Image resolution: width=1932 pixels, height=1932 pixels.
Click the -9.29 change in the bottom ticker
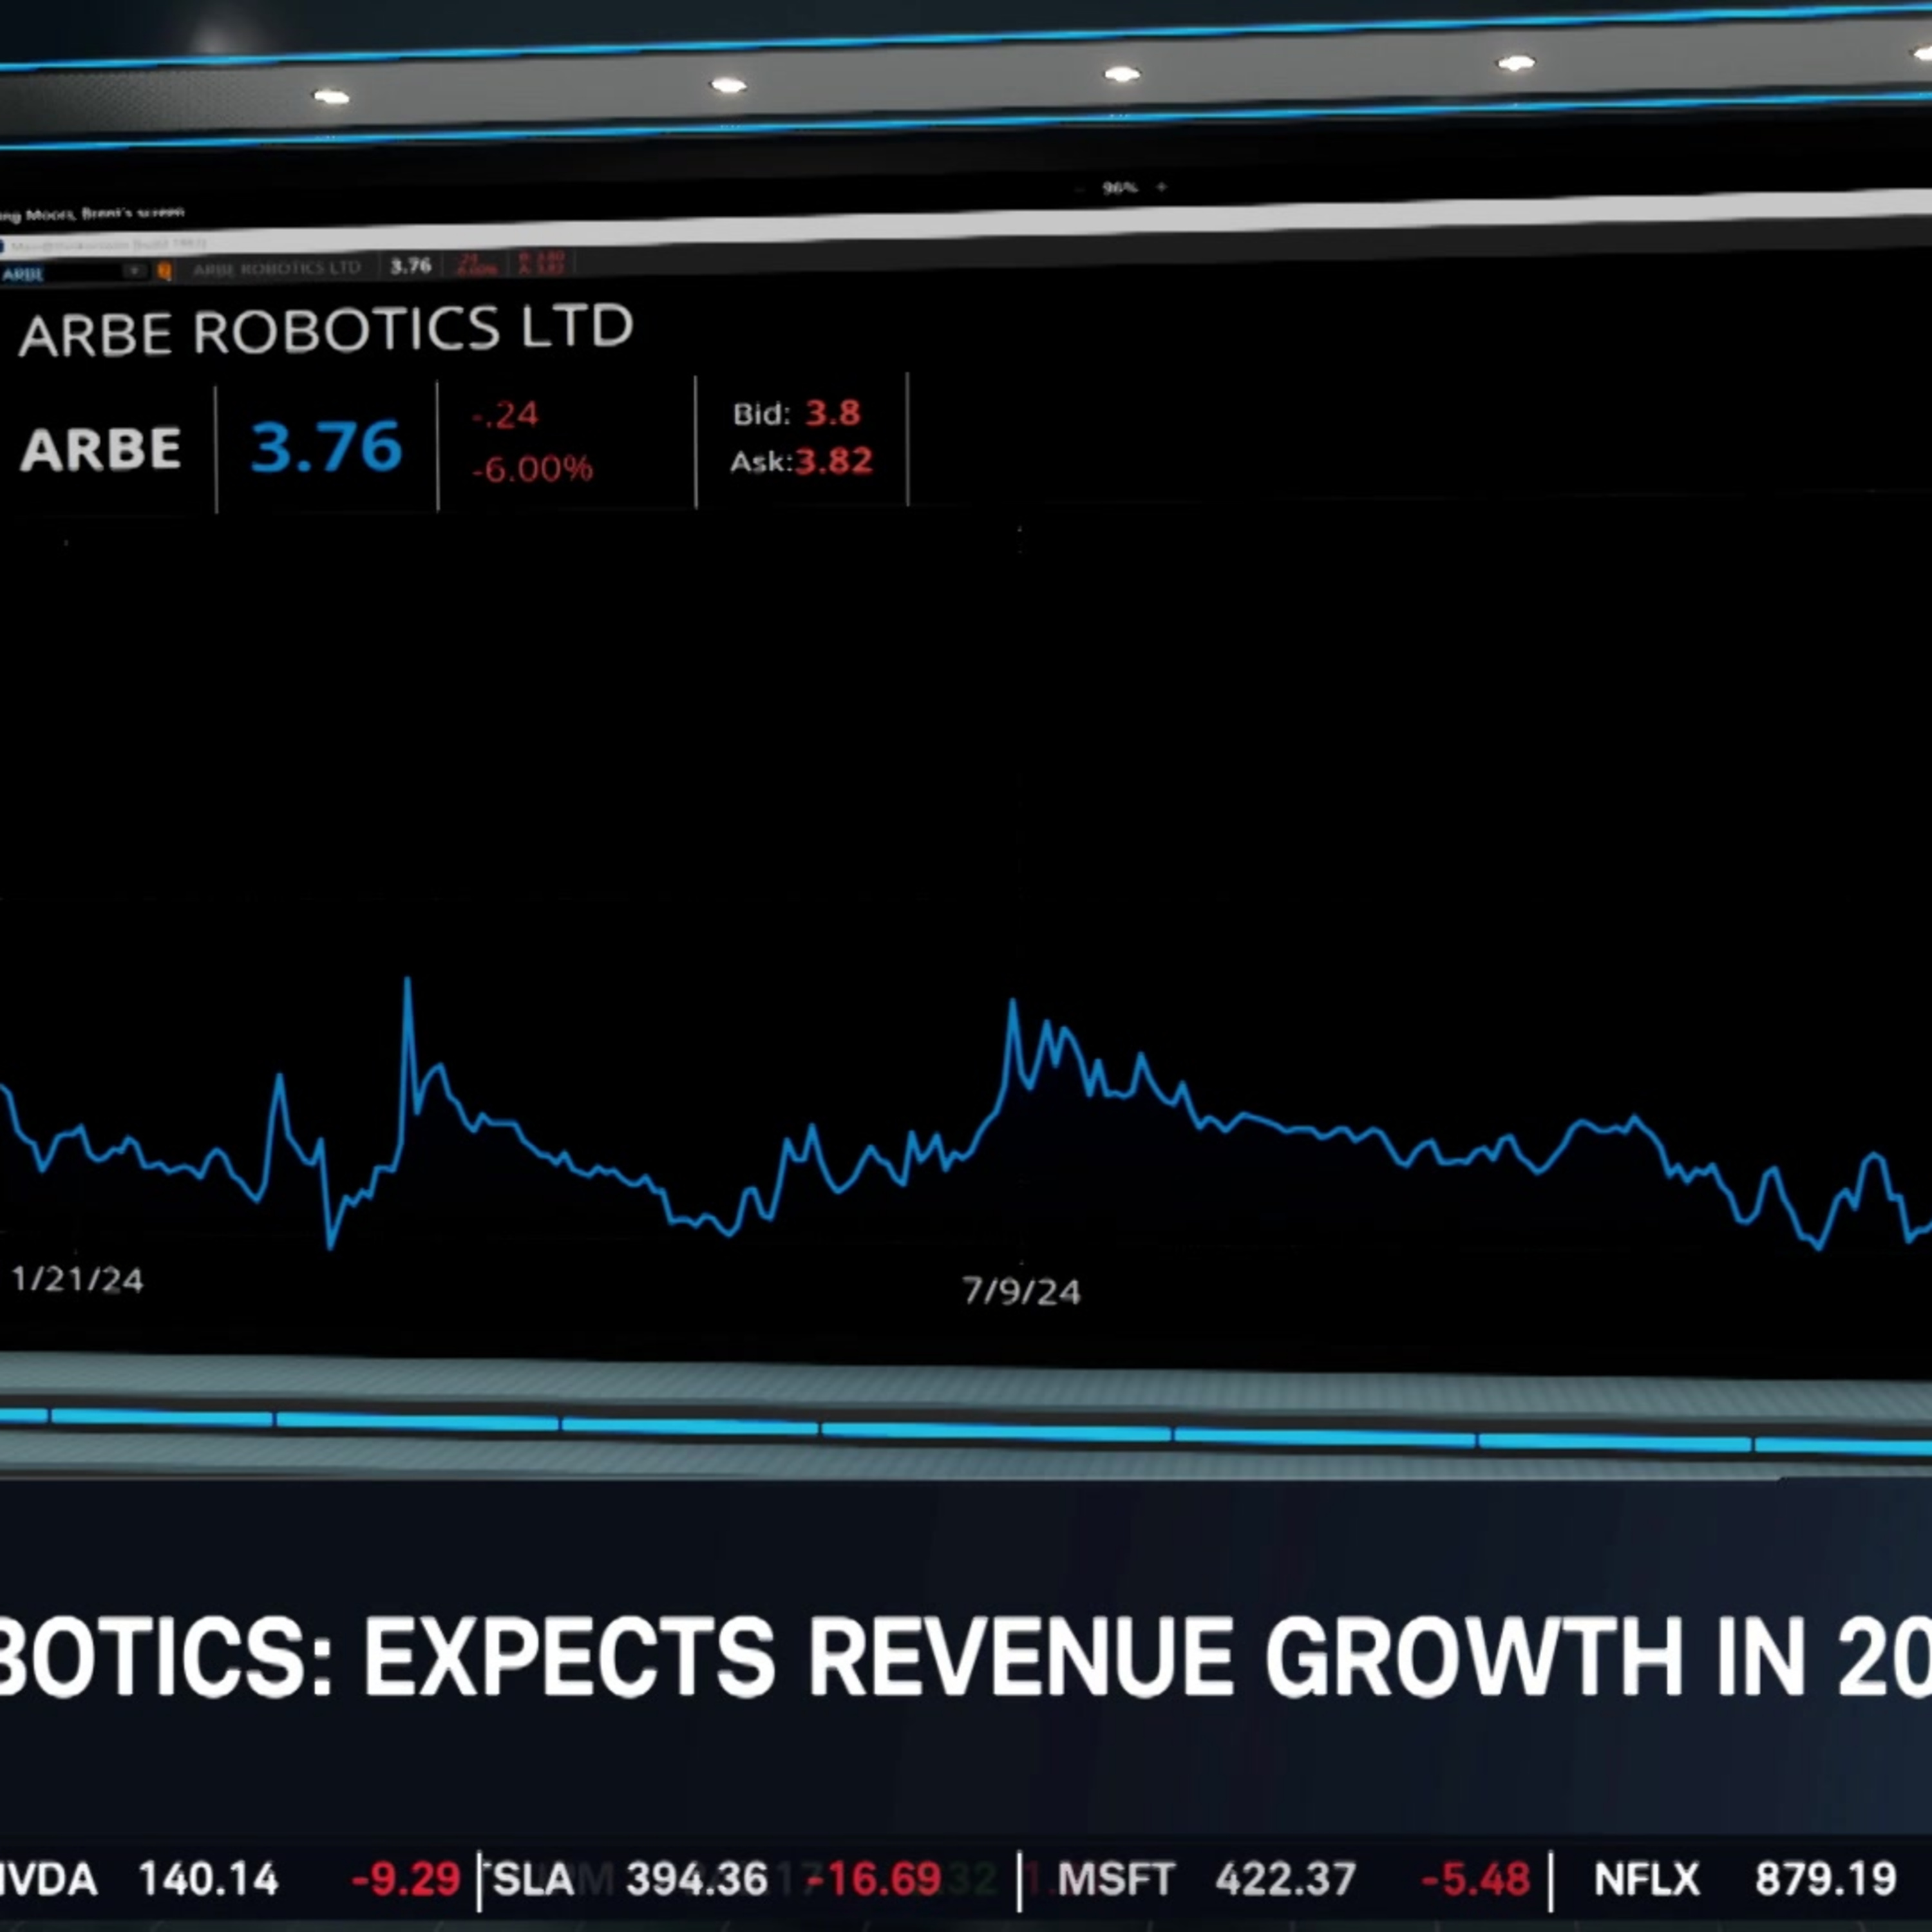tap(405, 1880)
